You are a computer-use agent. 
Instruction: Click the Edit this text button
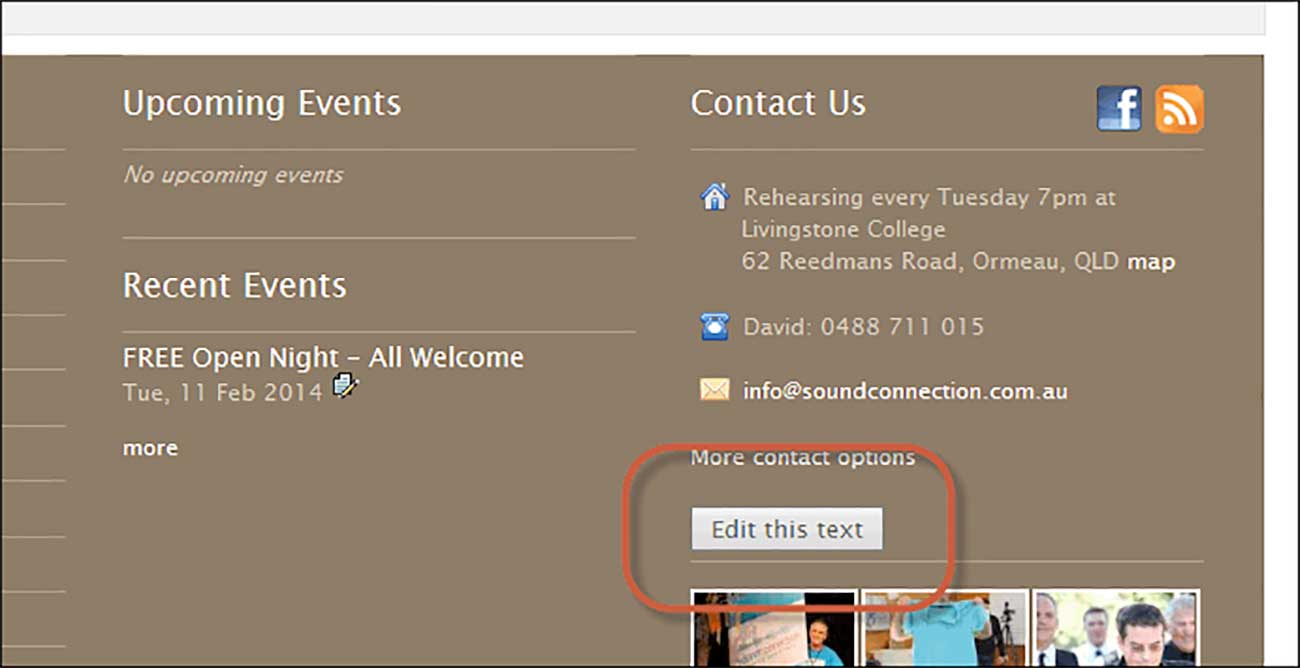tap(787, 529)
